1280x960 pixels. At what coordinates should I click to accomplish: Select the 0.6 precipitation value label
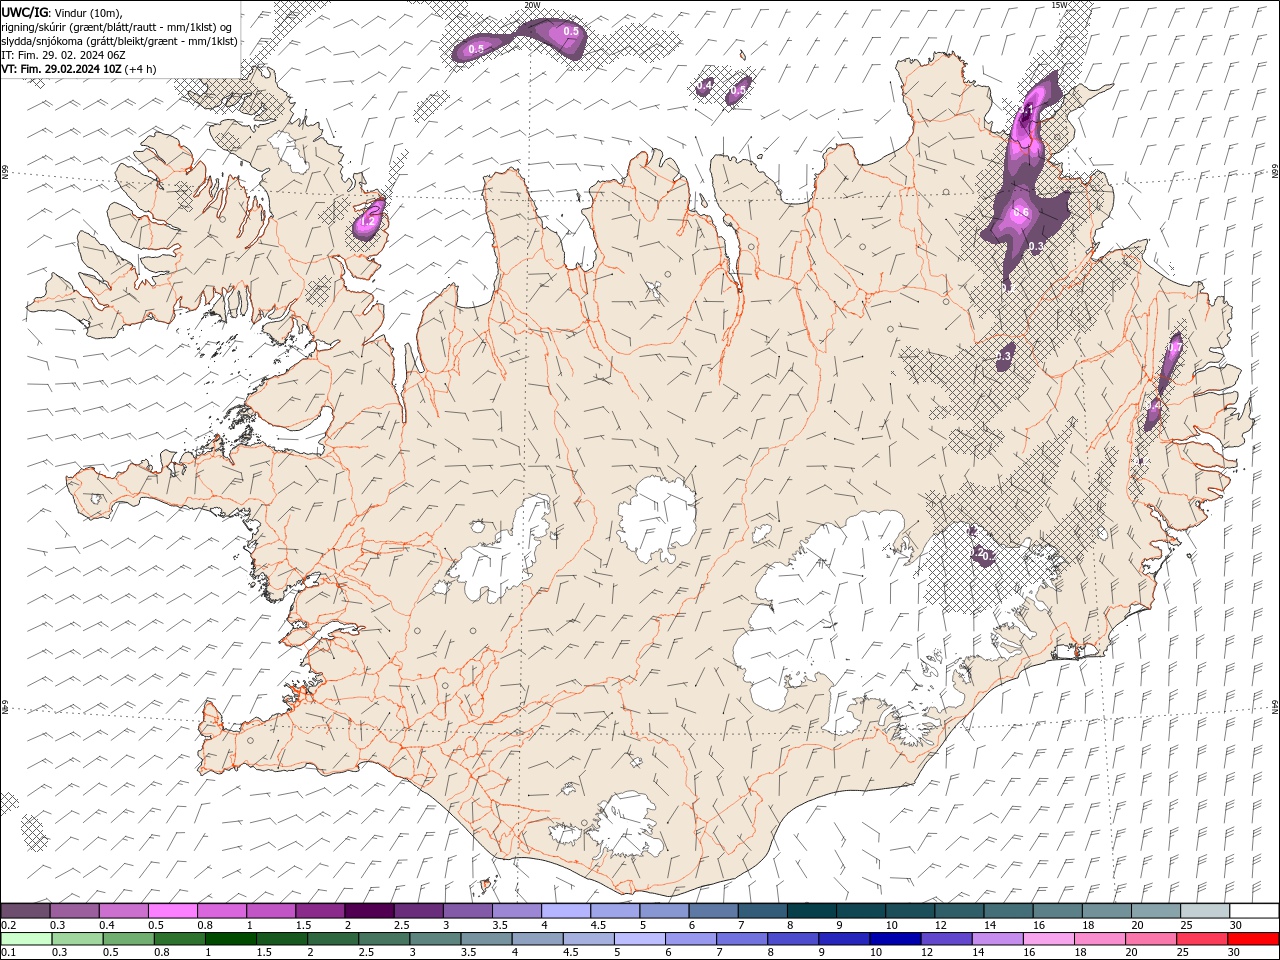point(1021,212)
